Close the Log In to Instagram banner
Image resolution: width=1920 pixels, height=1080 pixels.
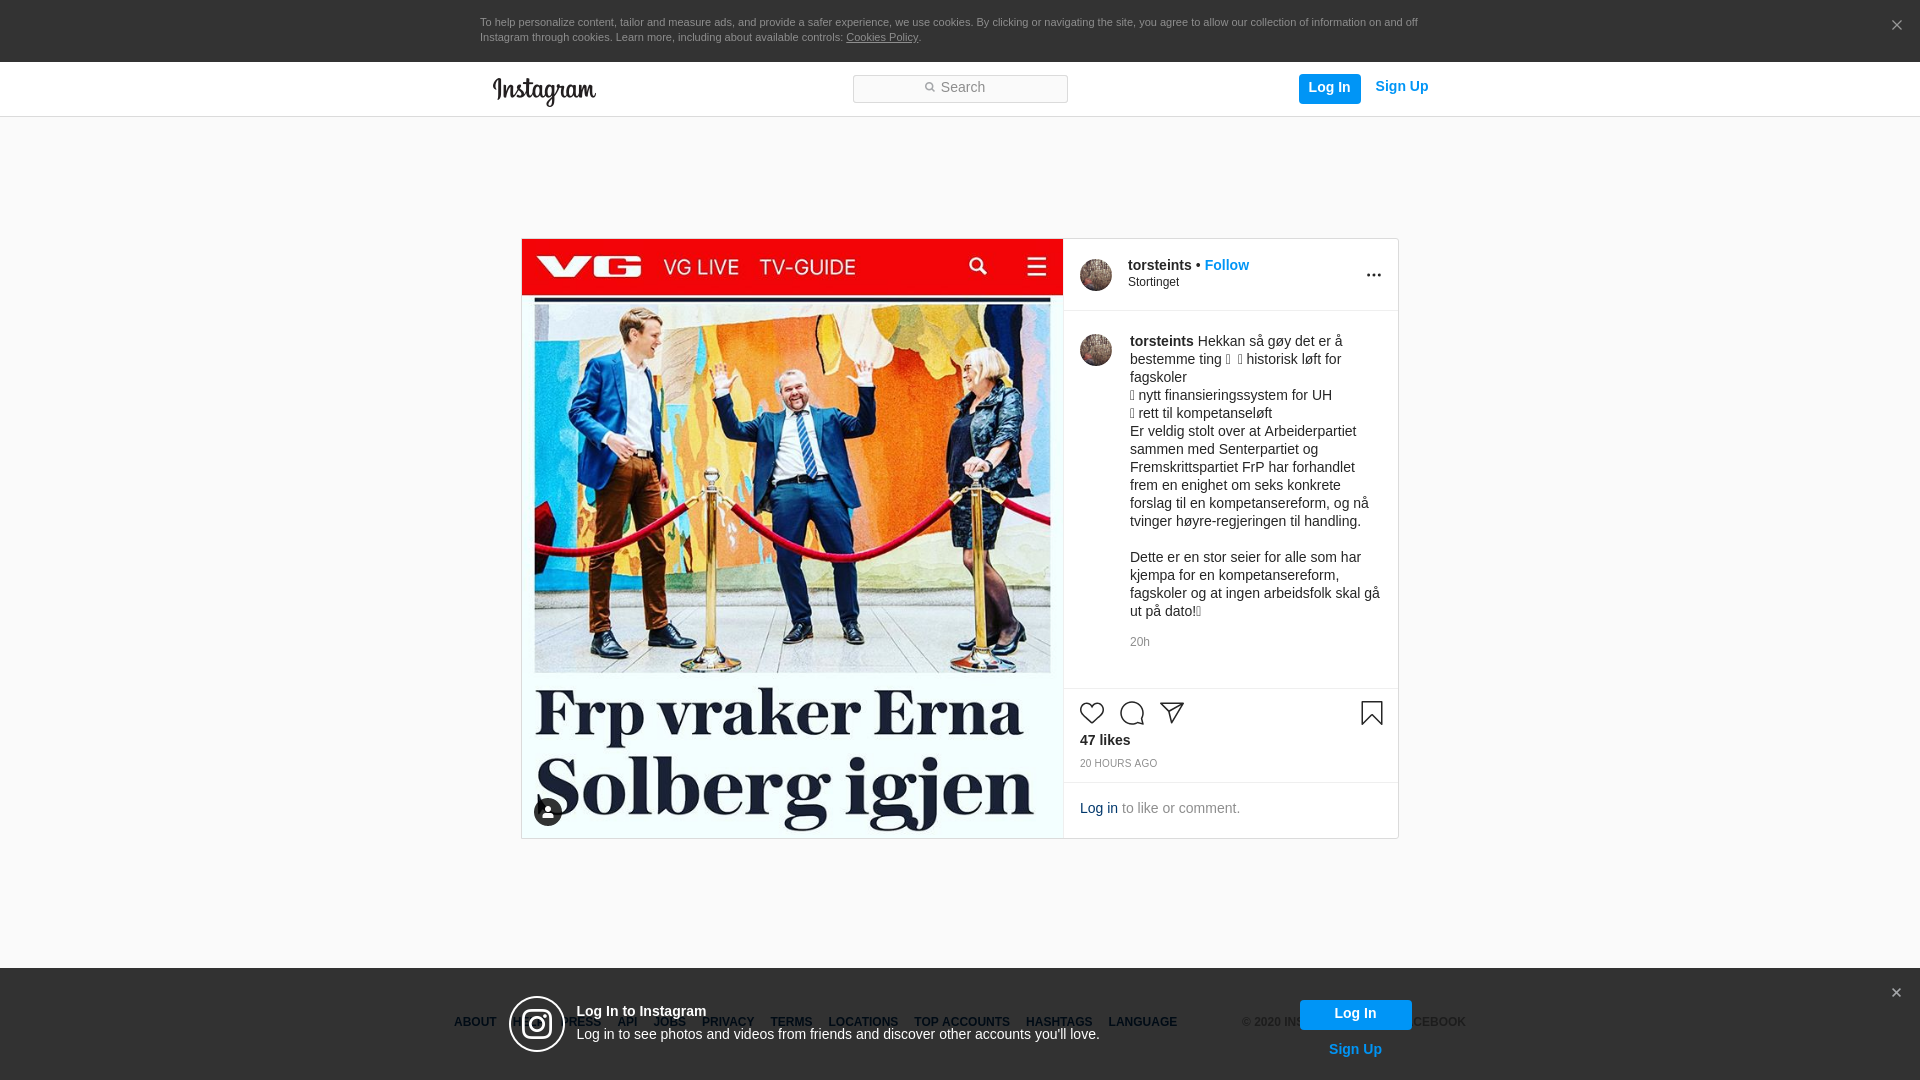(x=1896, y=993)
